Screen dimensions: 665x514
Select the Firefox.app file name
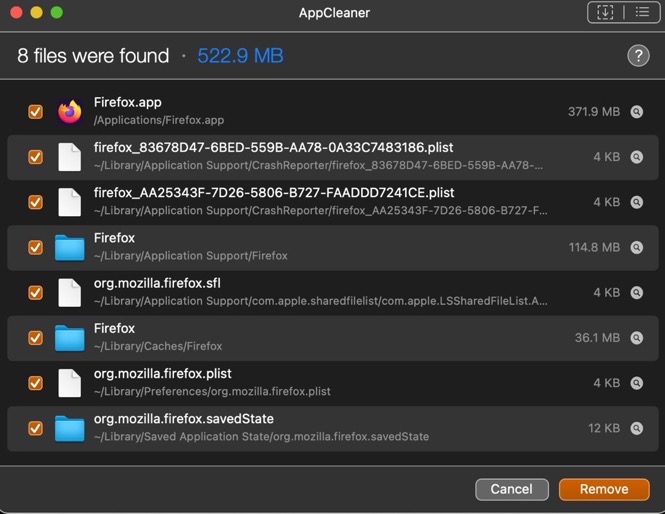click(x=128, y=103)
